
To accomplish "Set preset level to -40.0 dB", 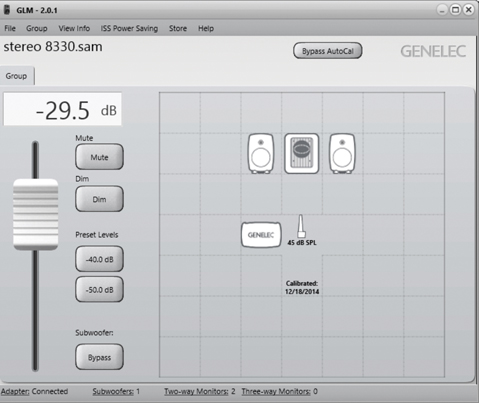I will 99,259.
